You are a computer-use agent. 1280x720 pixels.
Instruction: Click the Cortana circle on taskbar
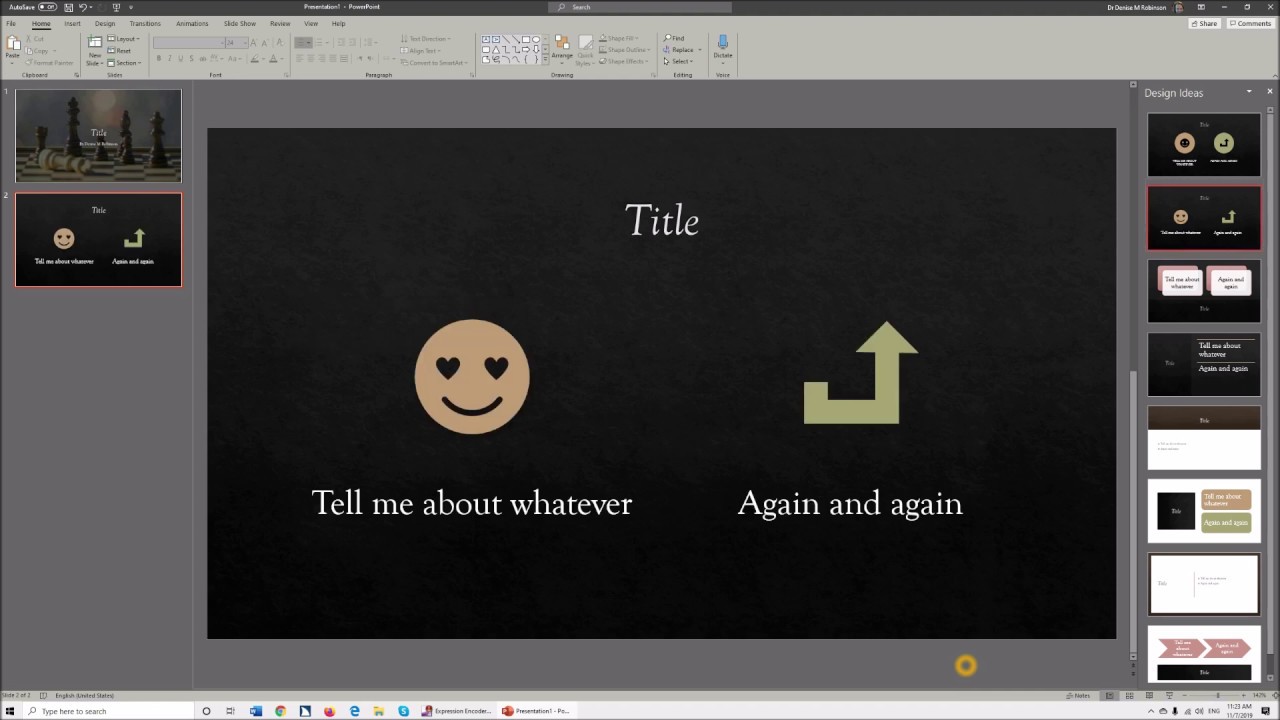pos(206,711)
